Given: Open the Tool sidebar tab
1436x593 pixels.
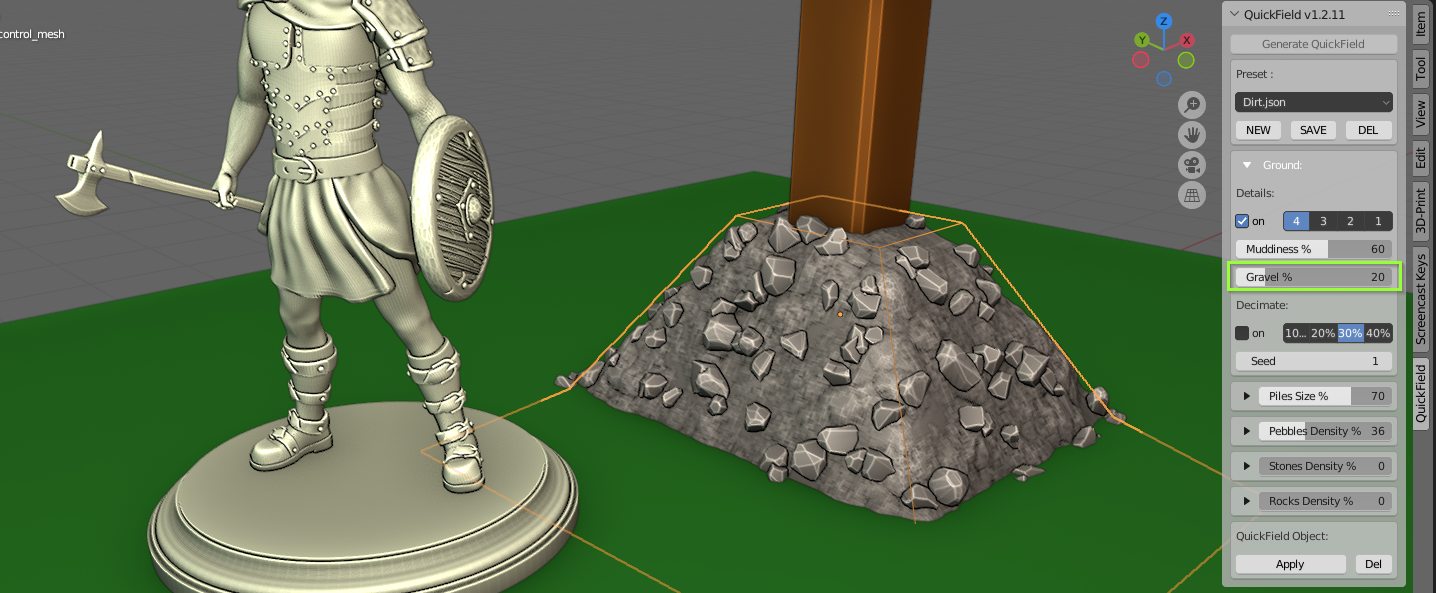Looking at the screenshot, I should tap(1420, 68).
